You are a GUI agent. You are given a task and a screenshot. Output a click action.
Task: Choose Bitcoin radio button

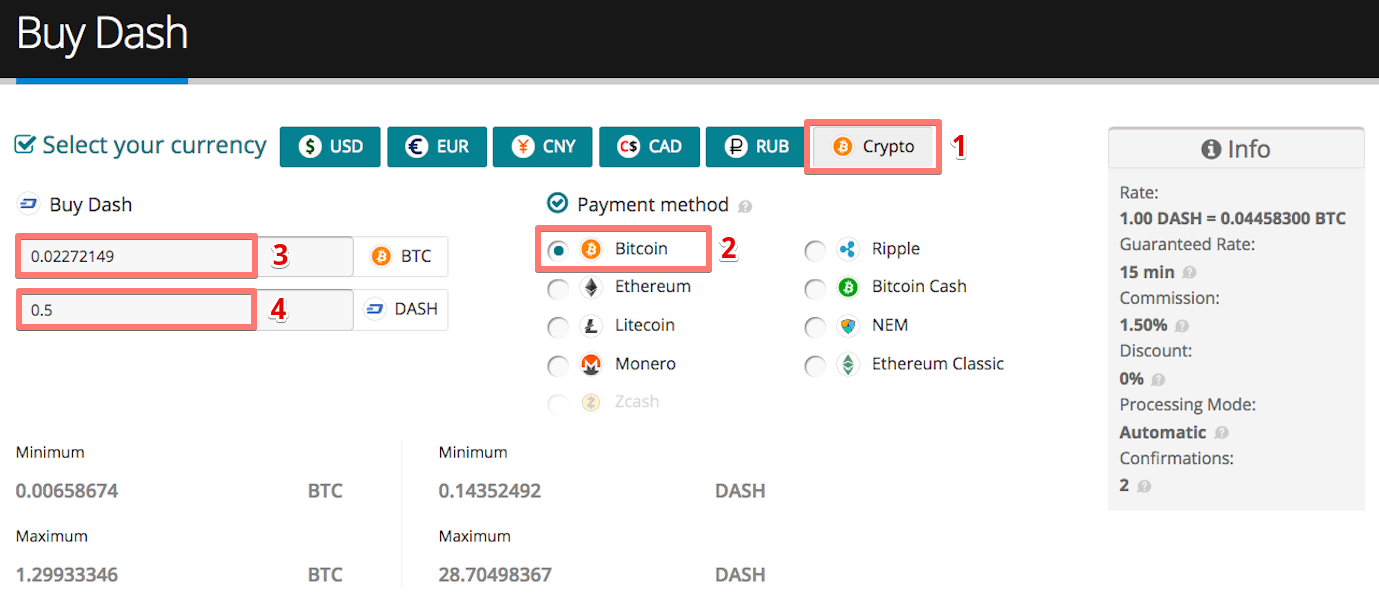[558, 249]
